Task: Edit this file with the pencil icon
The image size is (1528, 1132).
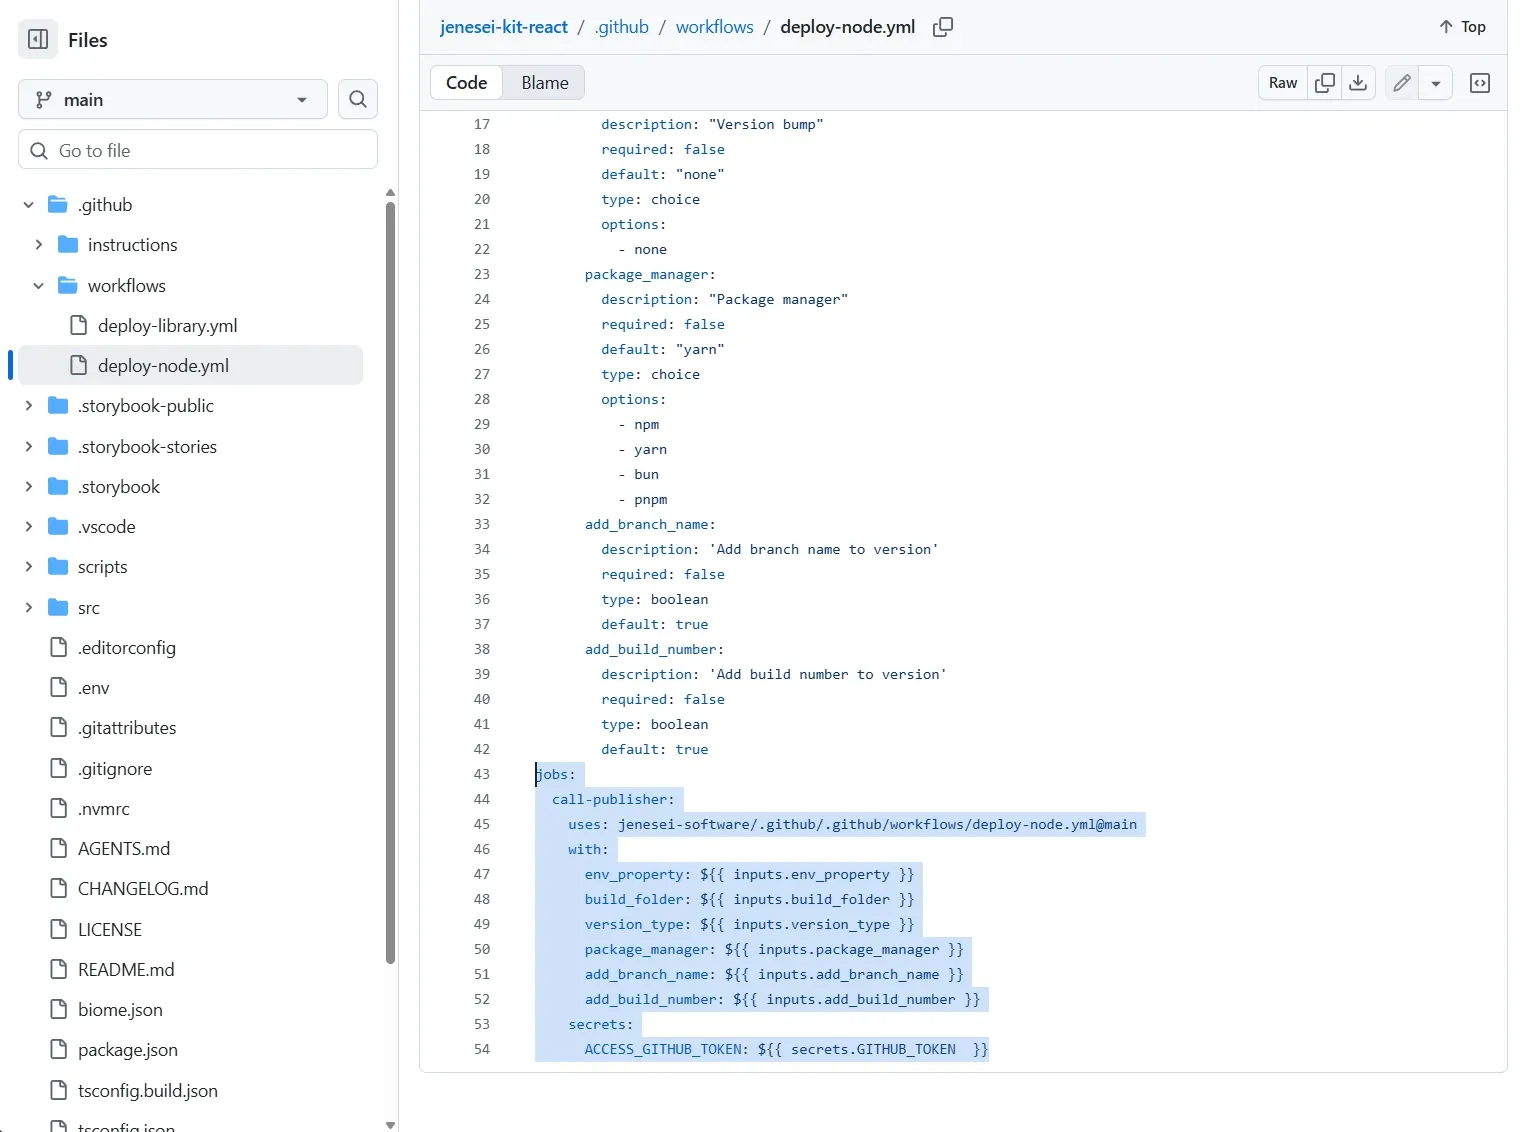Action: pyautogui.click(x=1402, y=83)
